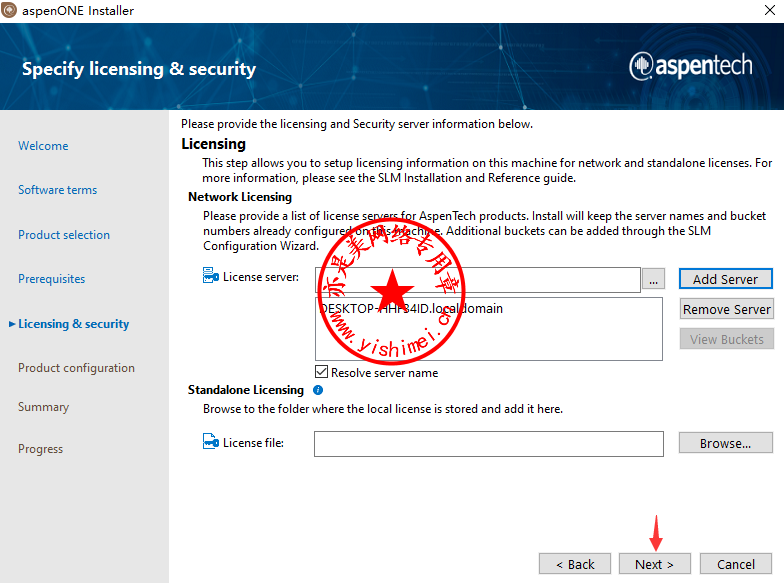This screenshot has height=583, width=784.
Task: Click Next to continue installation
Action: coord(654,564)
